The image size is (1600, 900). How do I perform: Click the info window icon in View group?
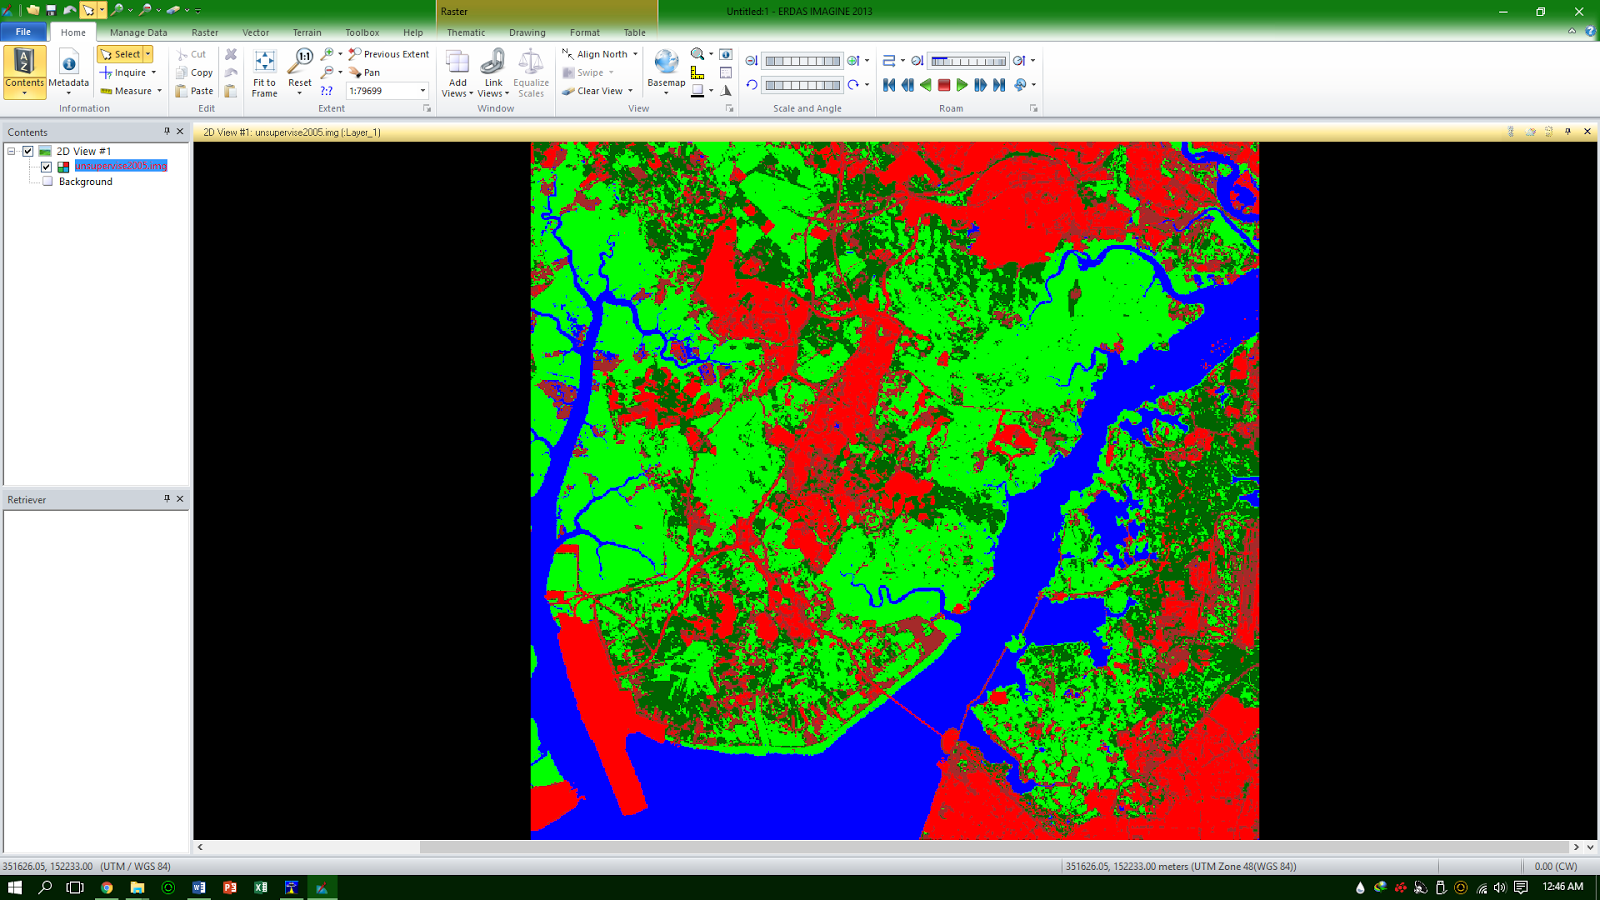point(726,54)
